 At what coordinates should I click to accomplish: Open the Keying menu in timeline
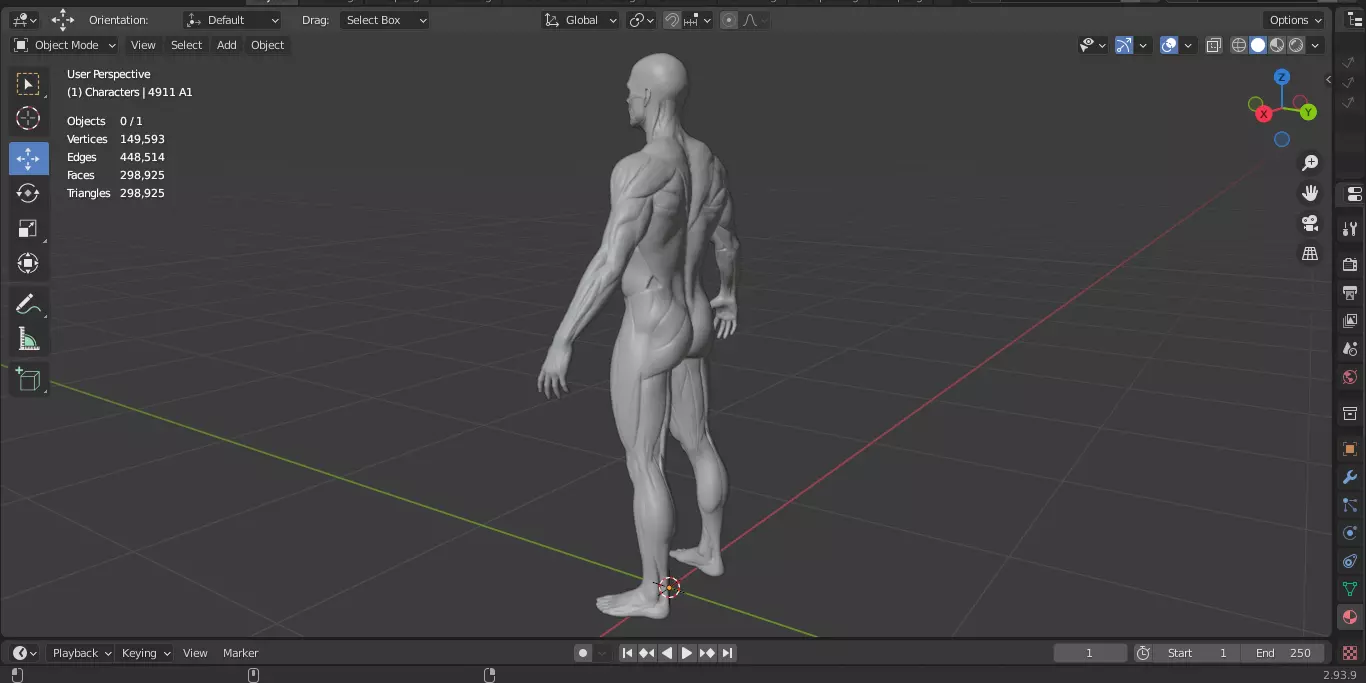[146, 653]
